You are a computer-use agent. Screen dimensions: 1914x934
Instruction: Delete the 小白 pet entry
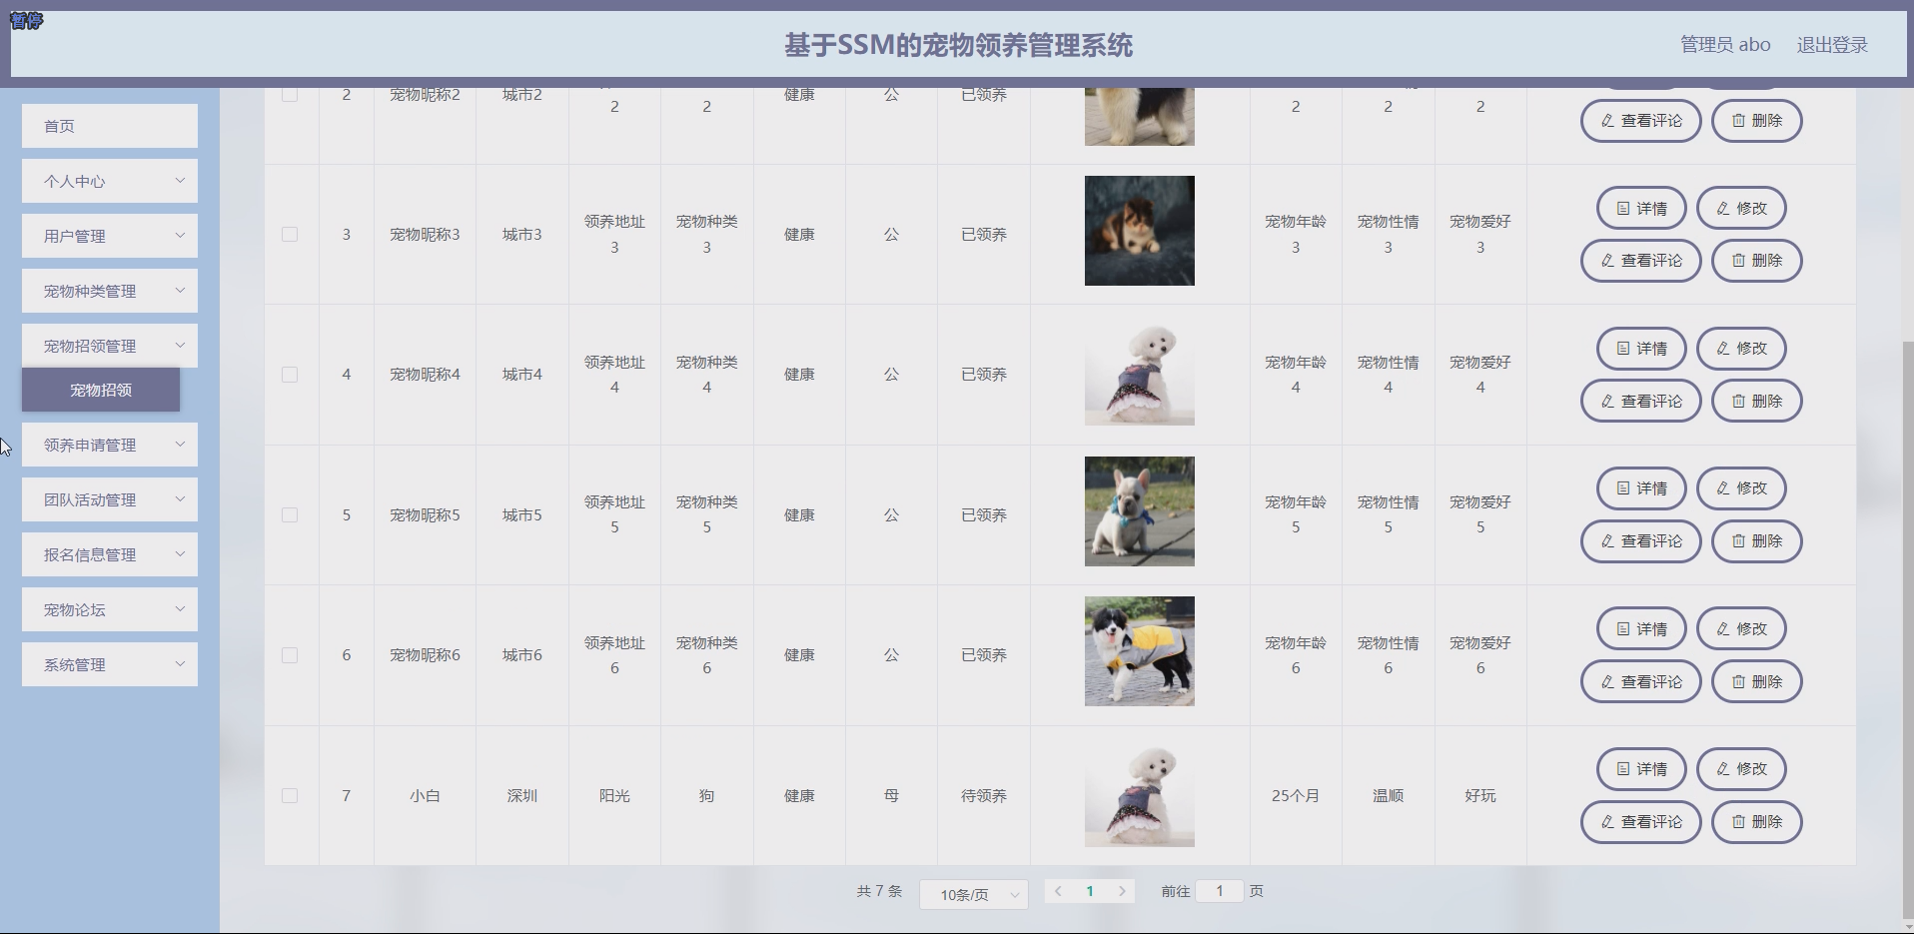coord(1756,822)
